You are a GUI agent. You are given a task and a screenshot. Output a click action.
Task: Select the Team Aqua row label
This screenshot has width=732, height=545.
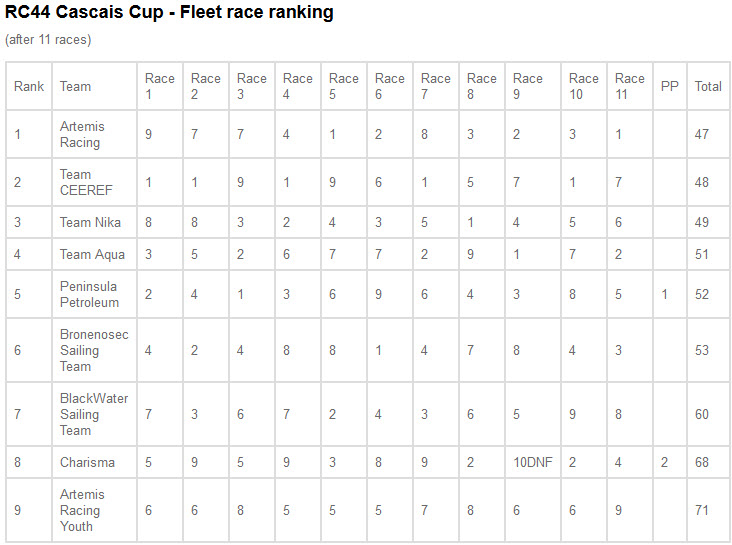pyautogui.click(x=94, y=255)
